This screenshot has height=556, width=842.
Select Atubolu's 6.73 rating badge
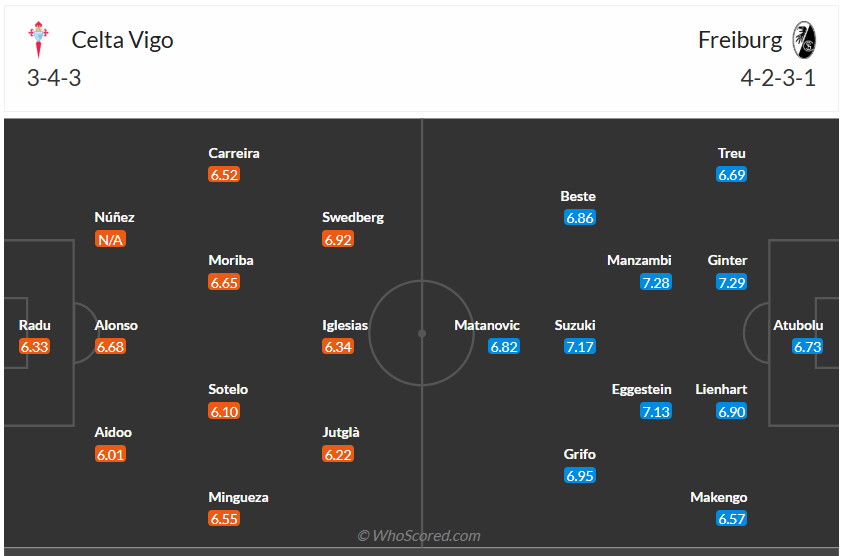(x=807, y=347)
